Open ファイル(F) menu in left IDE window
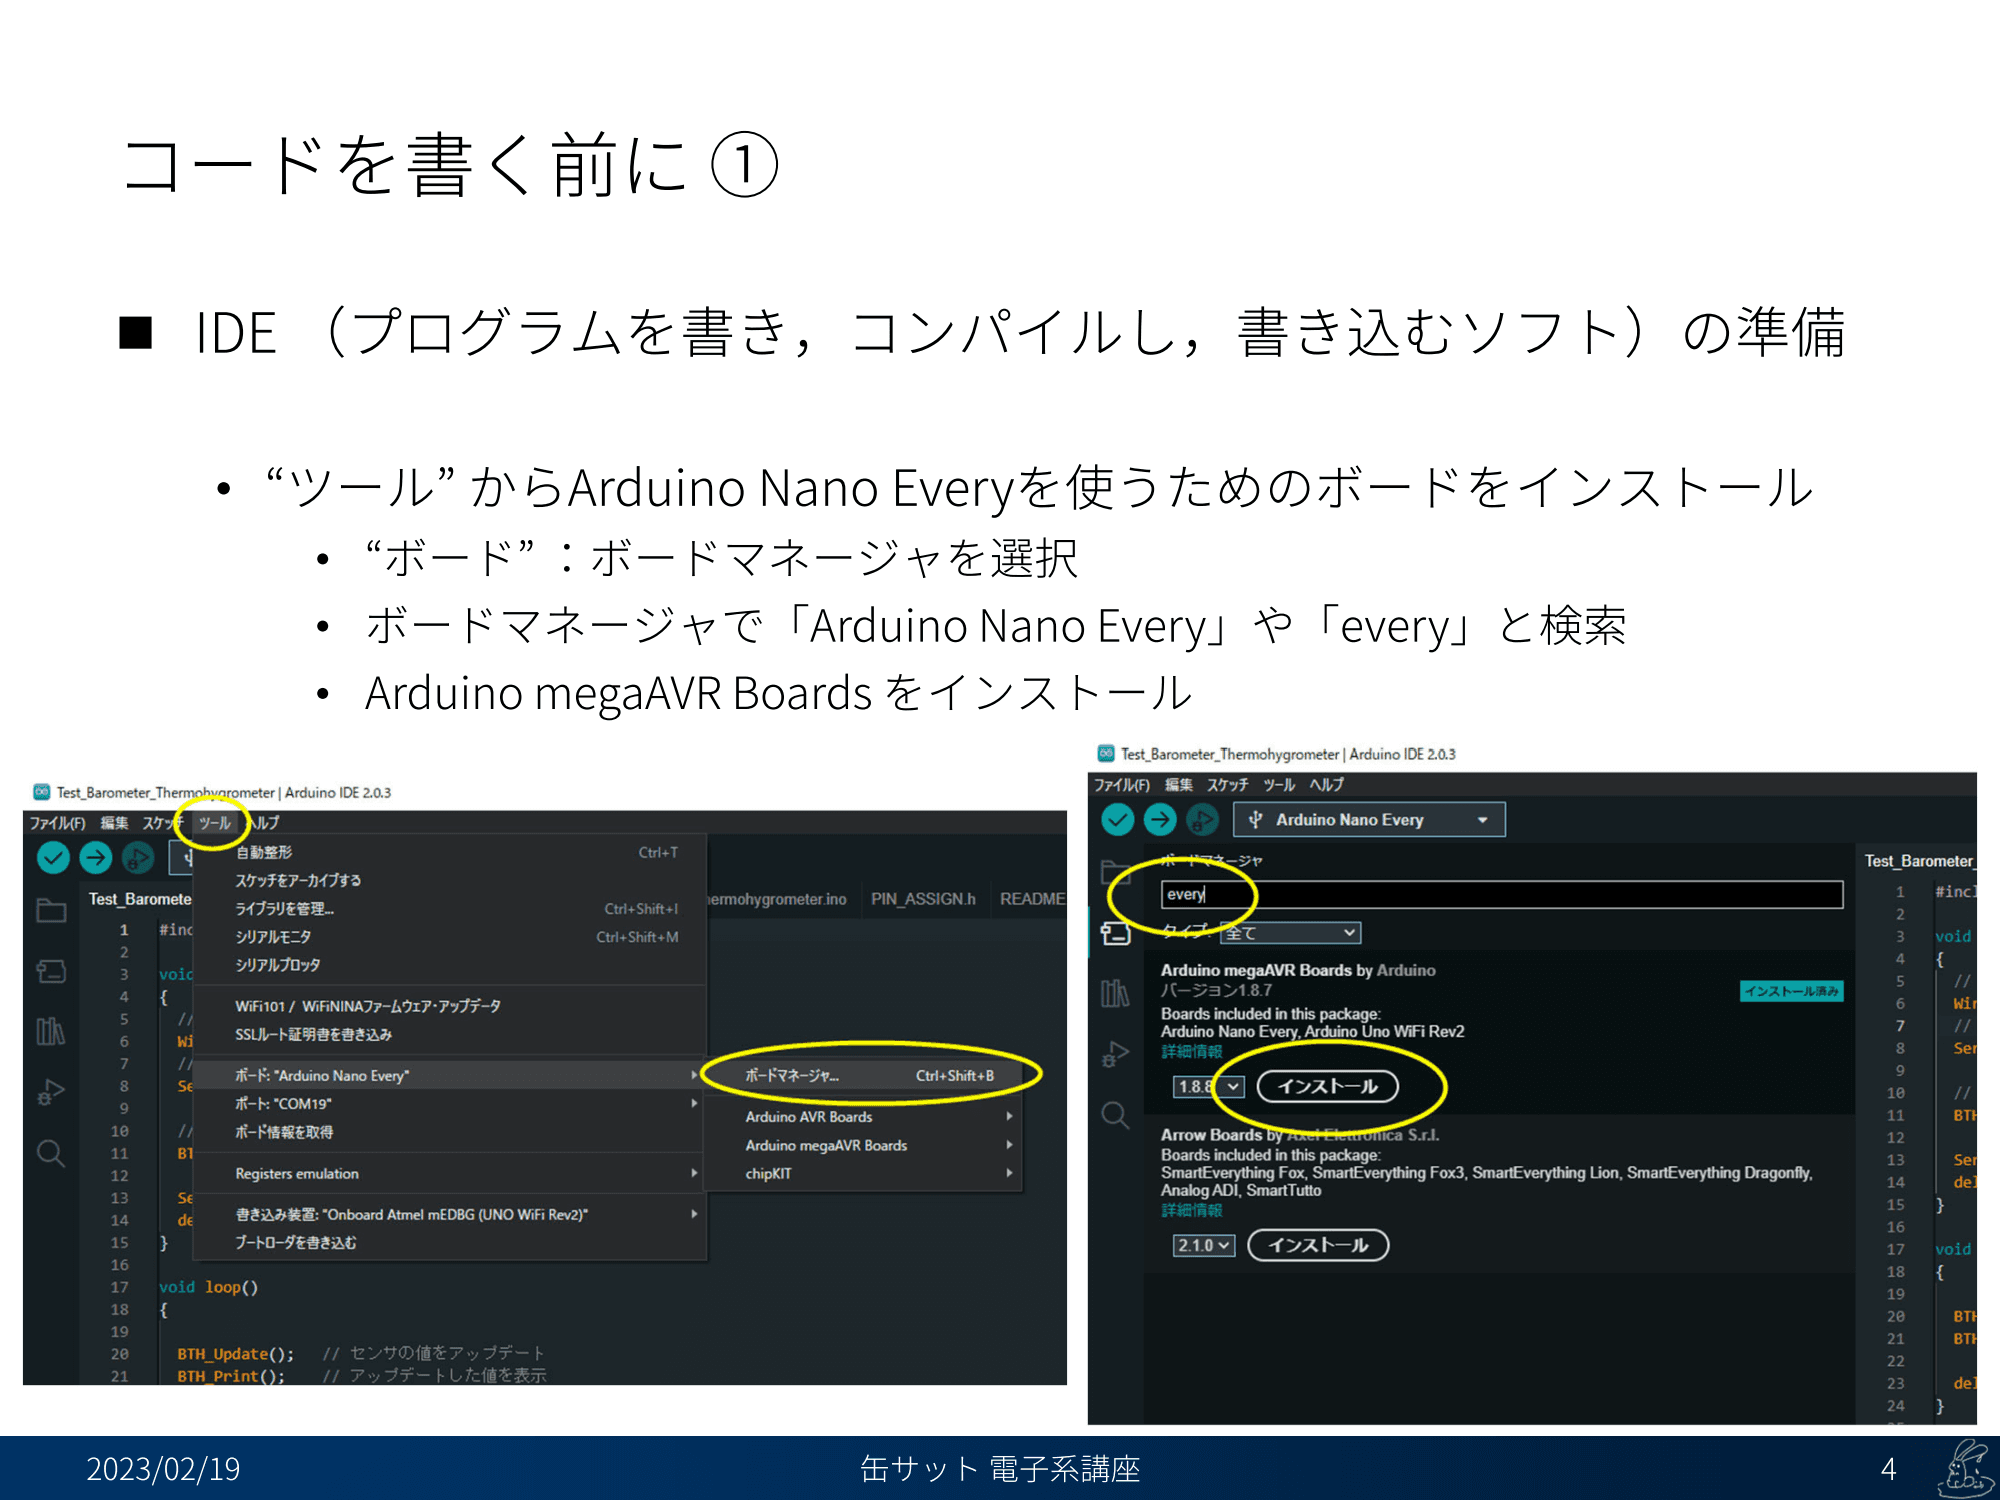Viewport: 2000px width, 1500px height. [57, 823]
